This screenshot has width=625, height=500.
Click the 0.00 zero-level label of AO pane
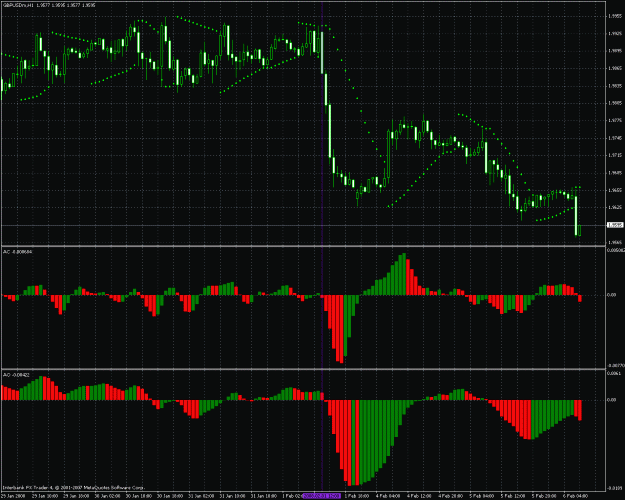tap(612, 400)
